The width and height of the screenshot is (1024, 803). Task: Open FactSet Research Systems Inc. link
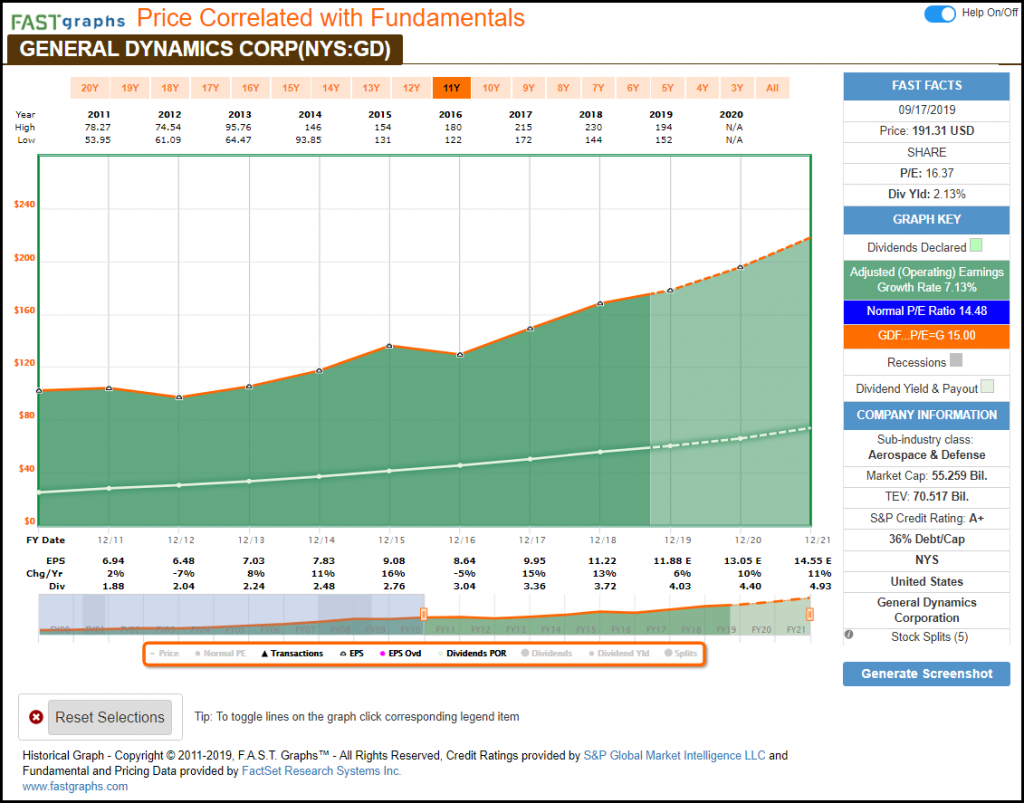click(321, 771)
